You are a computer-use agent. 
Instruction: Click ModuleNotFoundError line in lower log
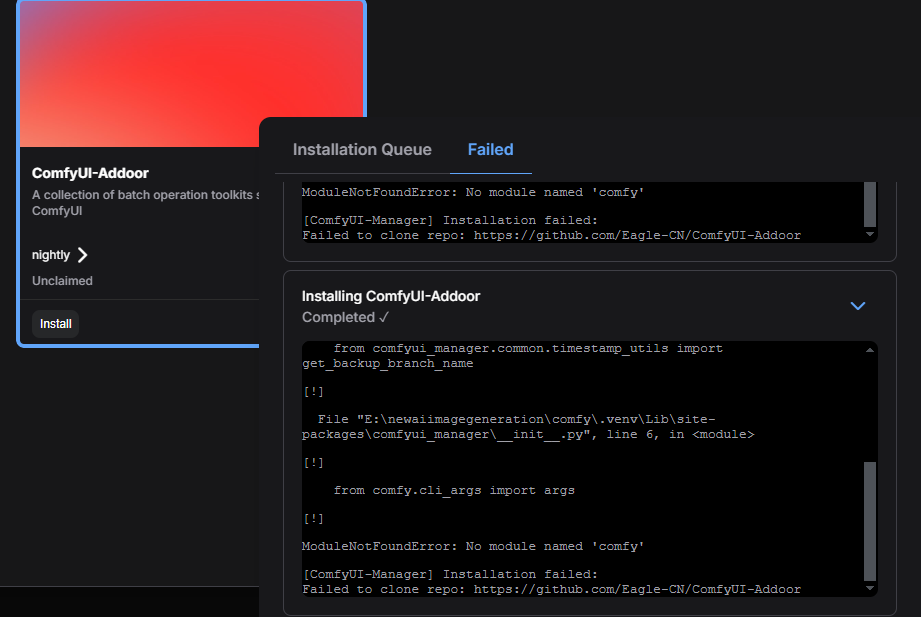pyautogui.click(x=473, y=546)
